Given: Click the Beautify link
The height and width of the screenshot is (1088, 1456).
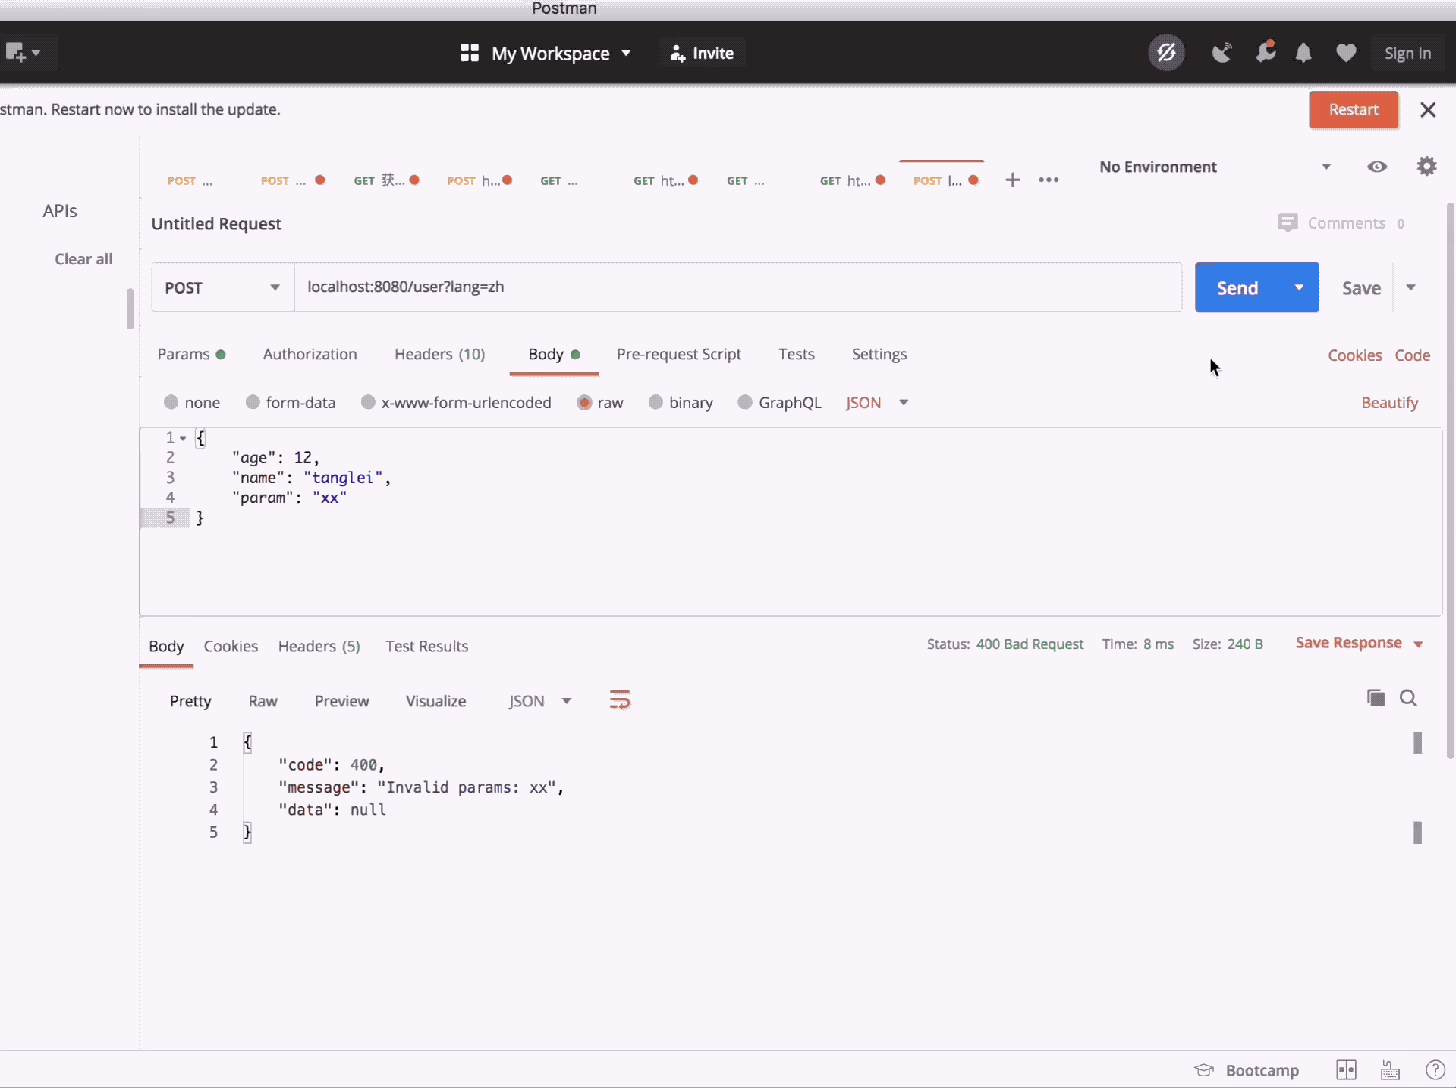Looking at the screenshot, I should [1389, 403].
